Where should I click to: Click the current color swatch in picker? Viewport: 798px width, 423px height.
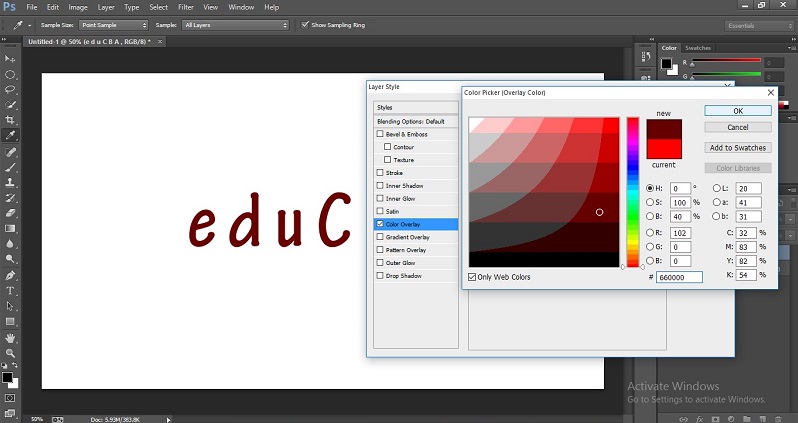[x=664, y=149]
